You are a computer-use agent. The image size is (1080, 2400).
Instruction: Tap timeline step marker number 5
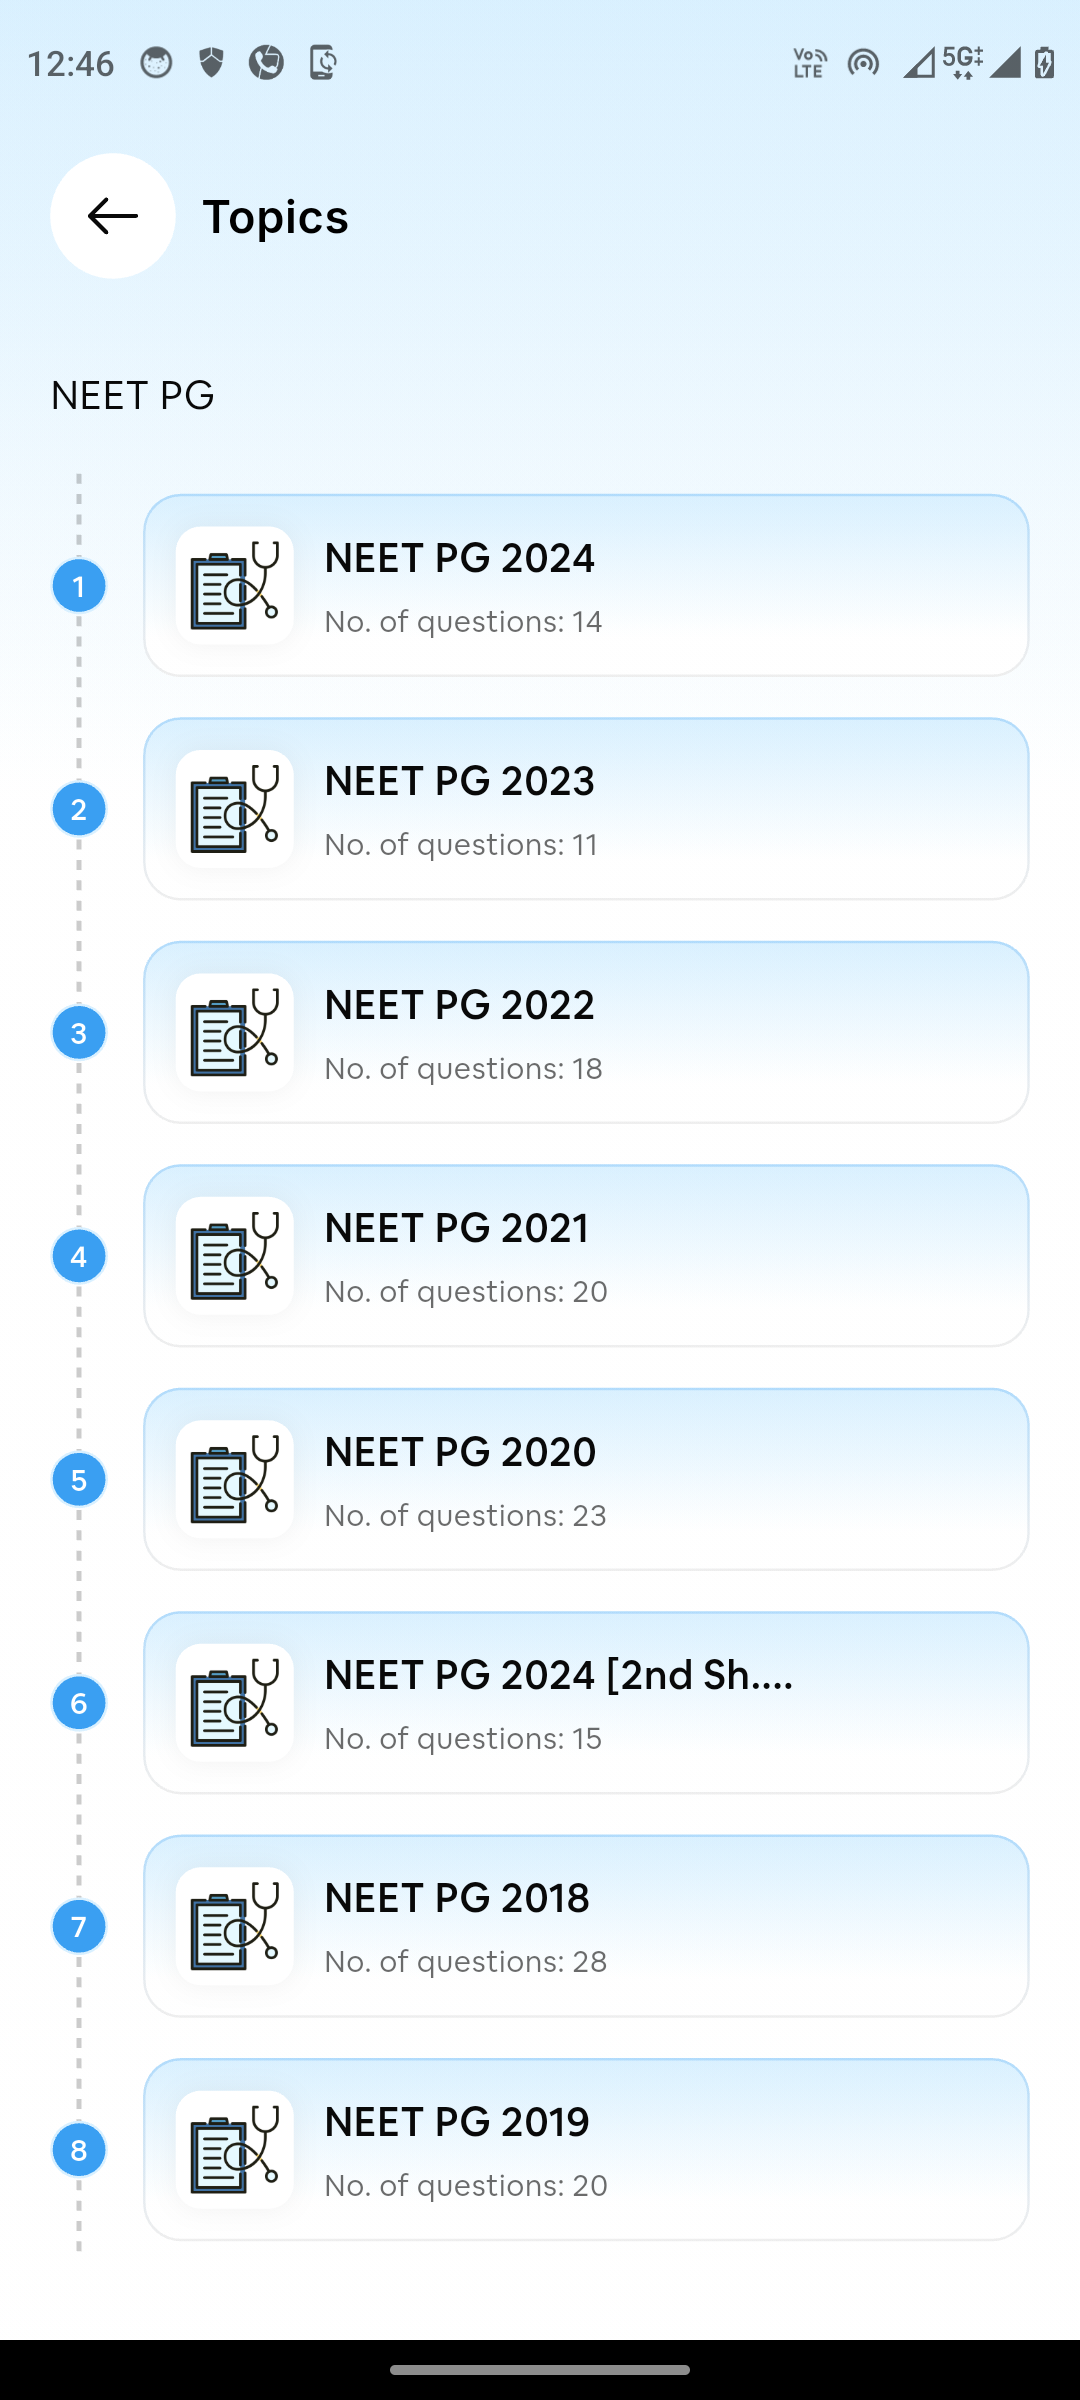click(79, 1480)
